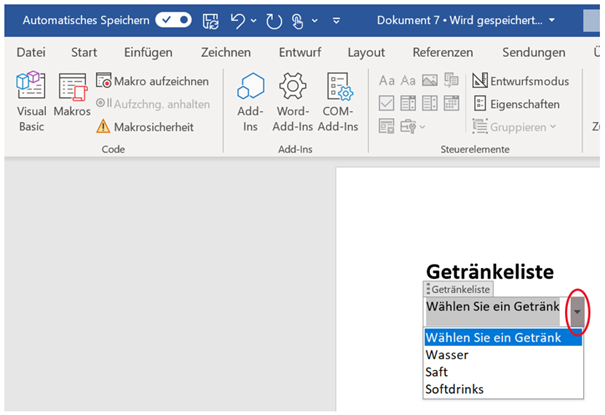Click Aufzchng. anhalten button

152,104
